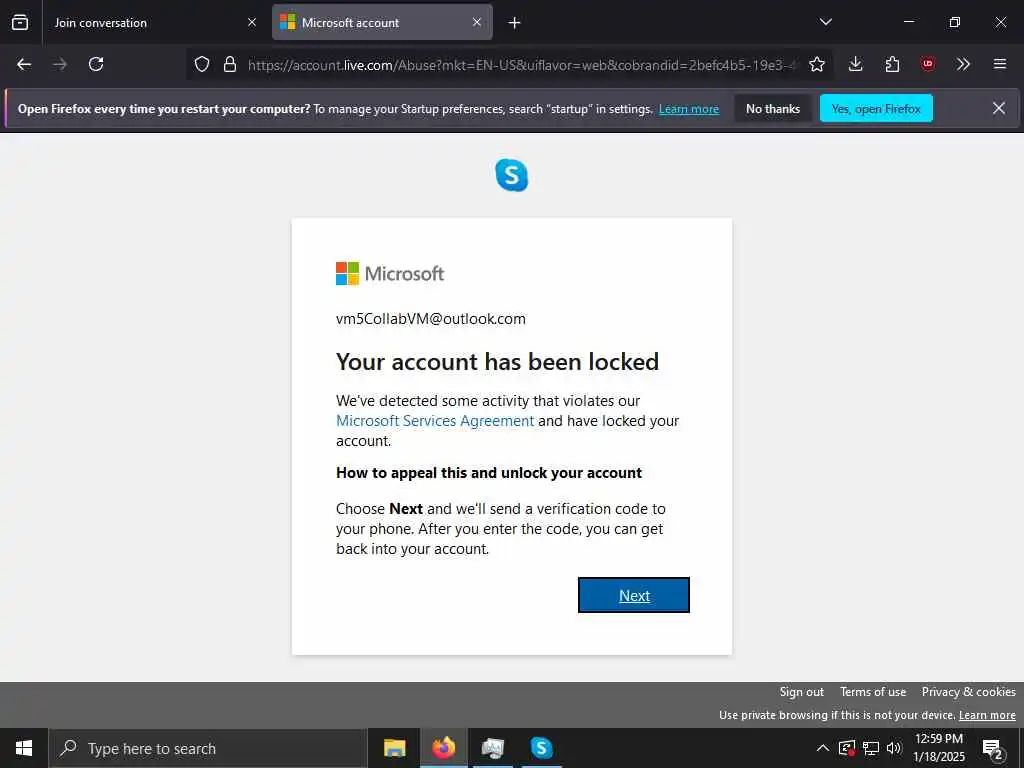Open the tracking protection shield icon
Image resolution: width=1024 pixels, height=768 pixels.
click(x=202, y=64)
